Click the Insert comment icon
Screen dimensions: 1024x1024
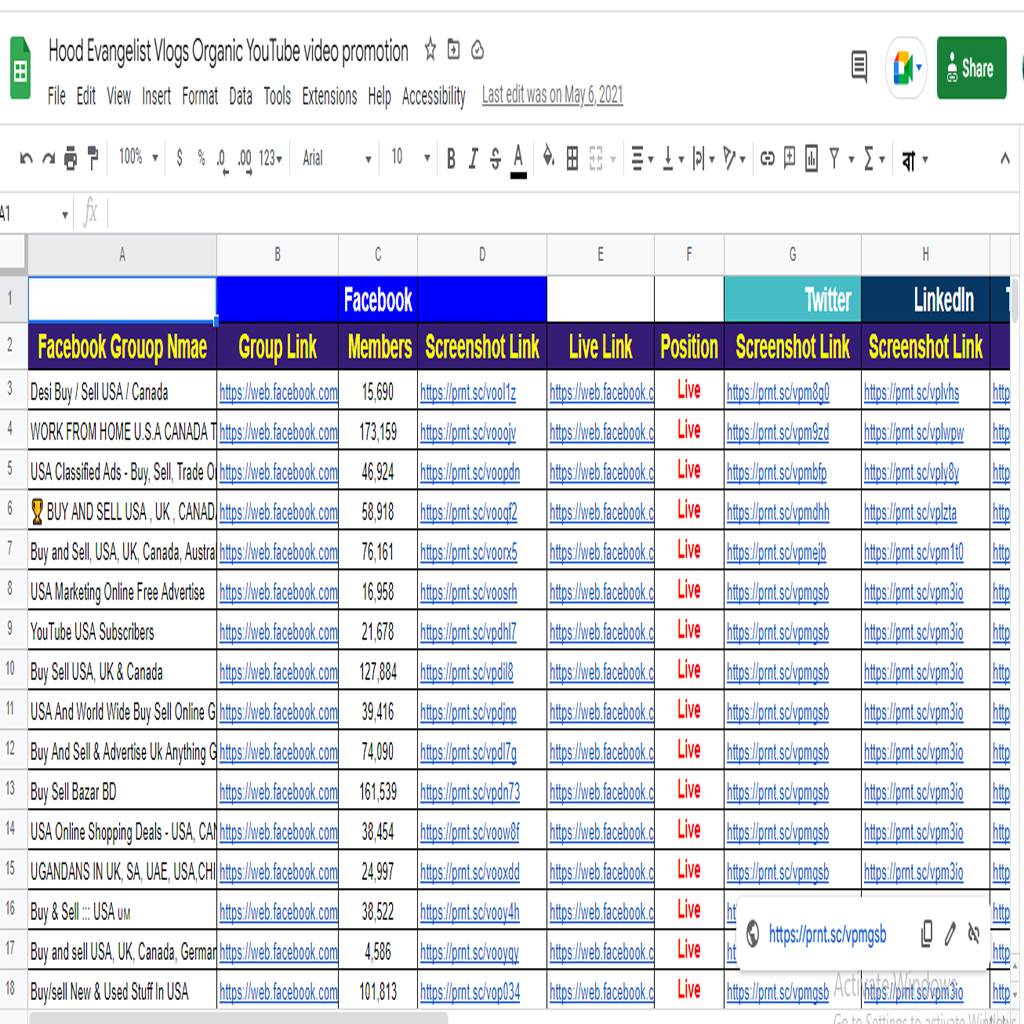coord(790,157)
